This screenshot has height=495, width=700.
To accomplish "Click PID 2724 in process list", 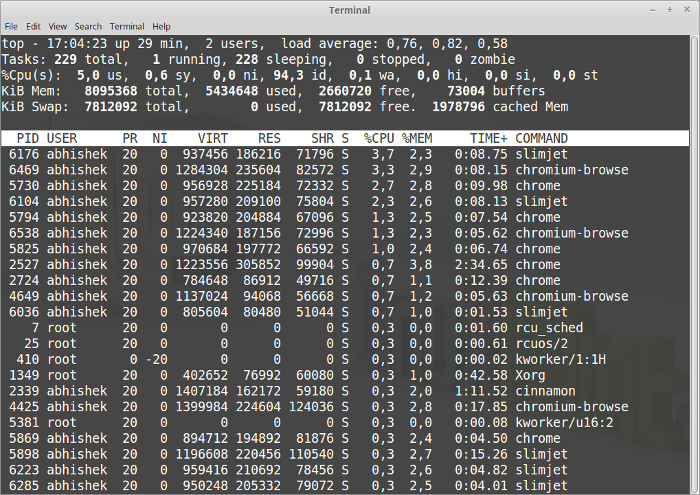I will point(24,280).
